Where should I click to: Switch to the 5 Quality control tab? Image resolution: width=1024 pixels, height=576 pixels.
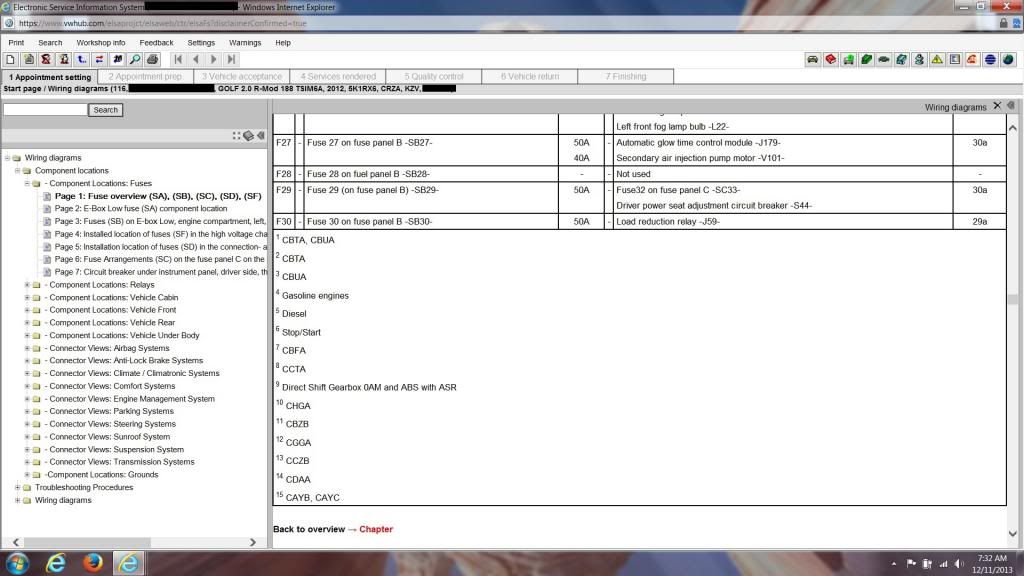coord(434,76)
